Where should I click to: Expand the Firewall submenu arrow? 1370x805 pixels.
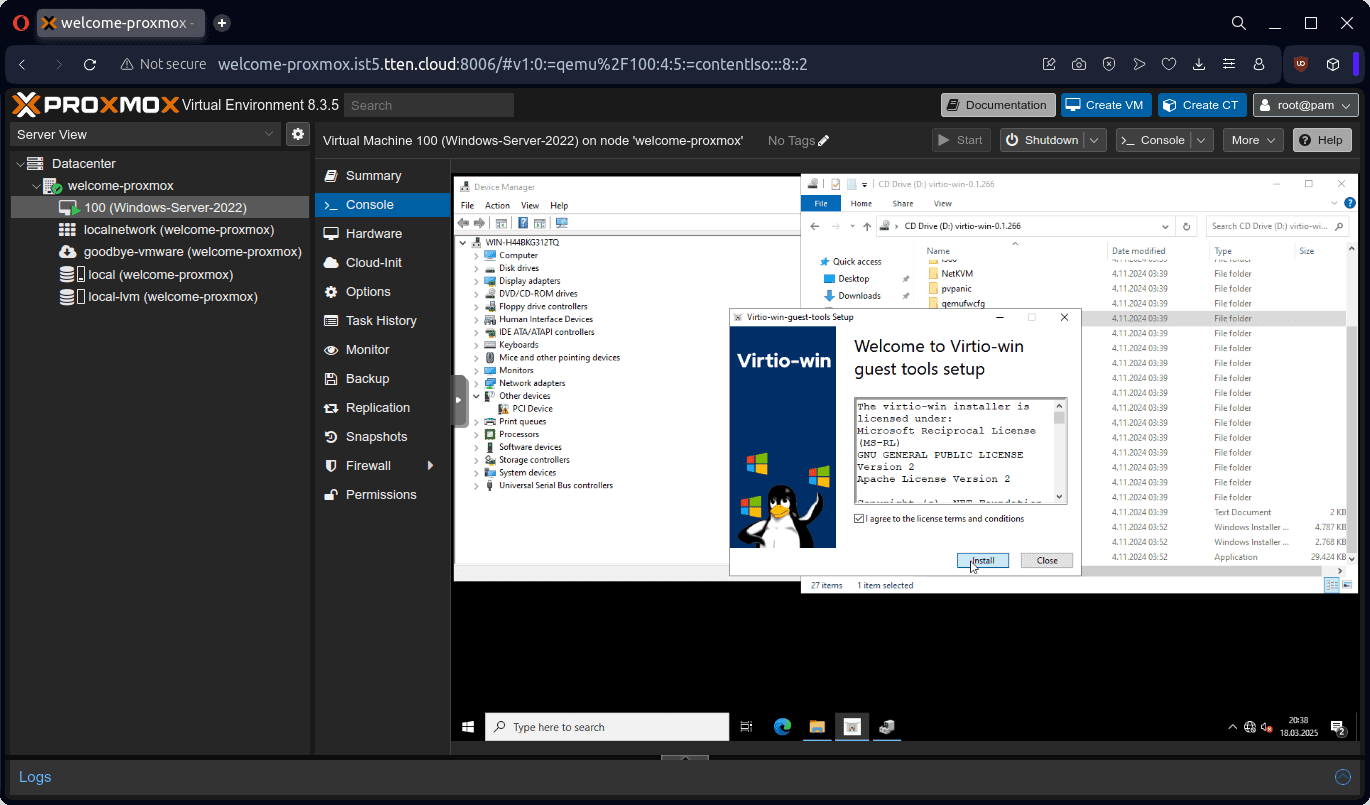431,466
